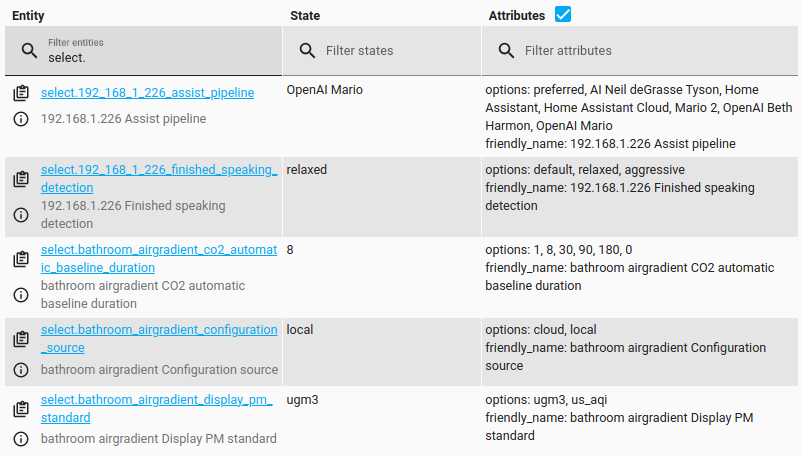Open the bathroom airgradient co2 baseline link
The width and height of the screenshot is (802, 456).
tap(158, 250)
